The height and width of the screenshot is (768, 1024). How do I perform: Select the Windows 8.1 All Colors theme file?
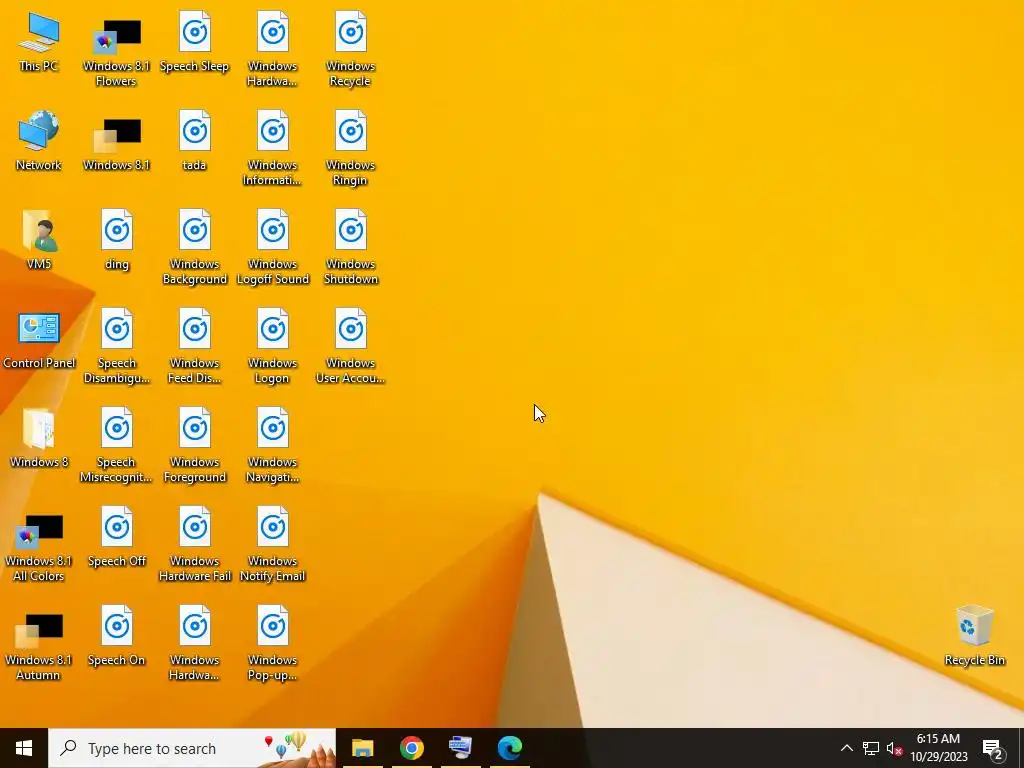click(39, 546)
